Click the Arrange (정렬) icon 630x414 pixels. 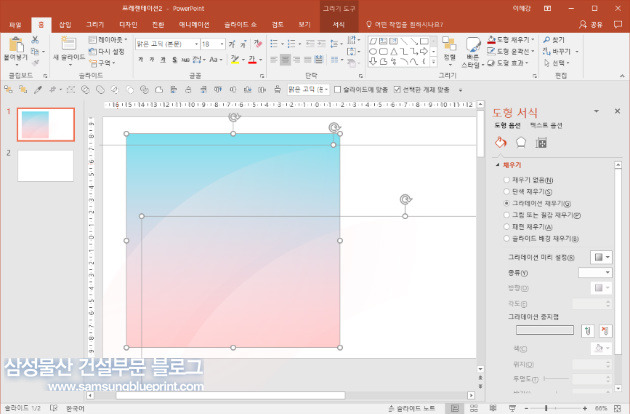click(x=449, y=43)
